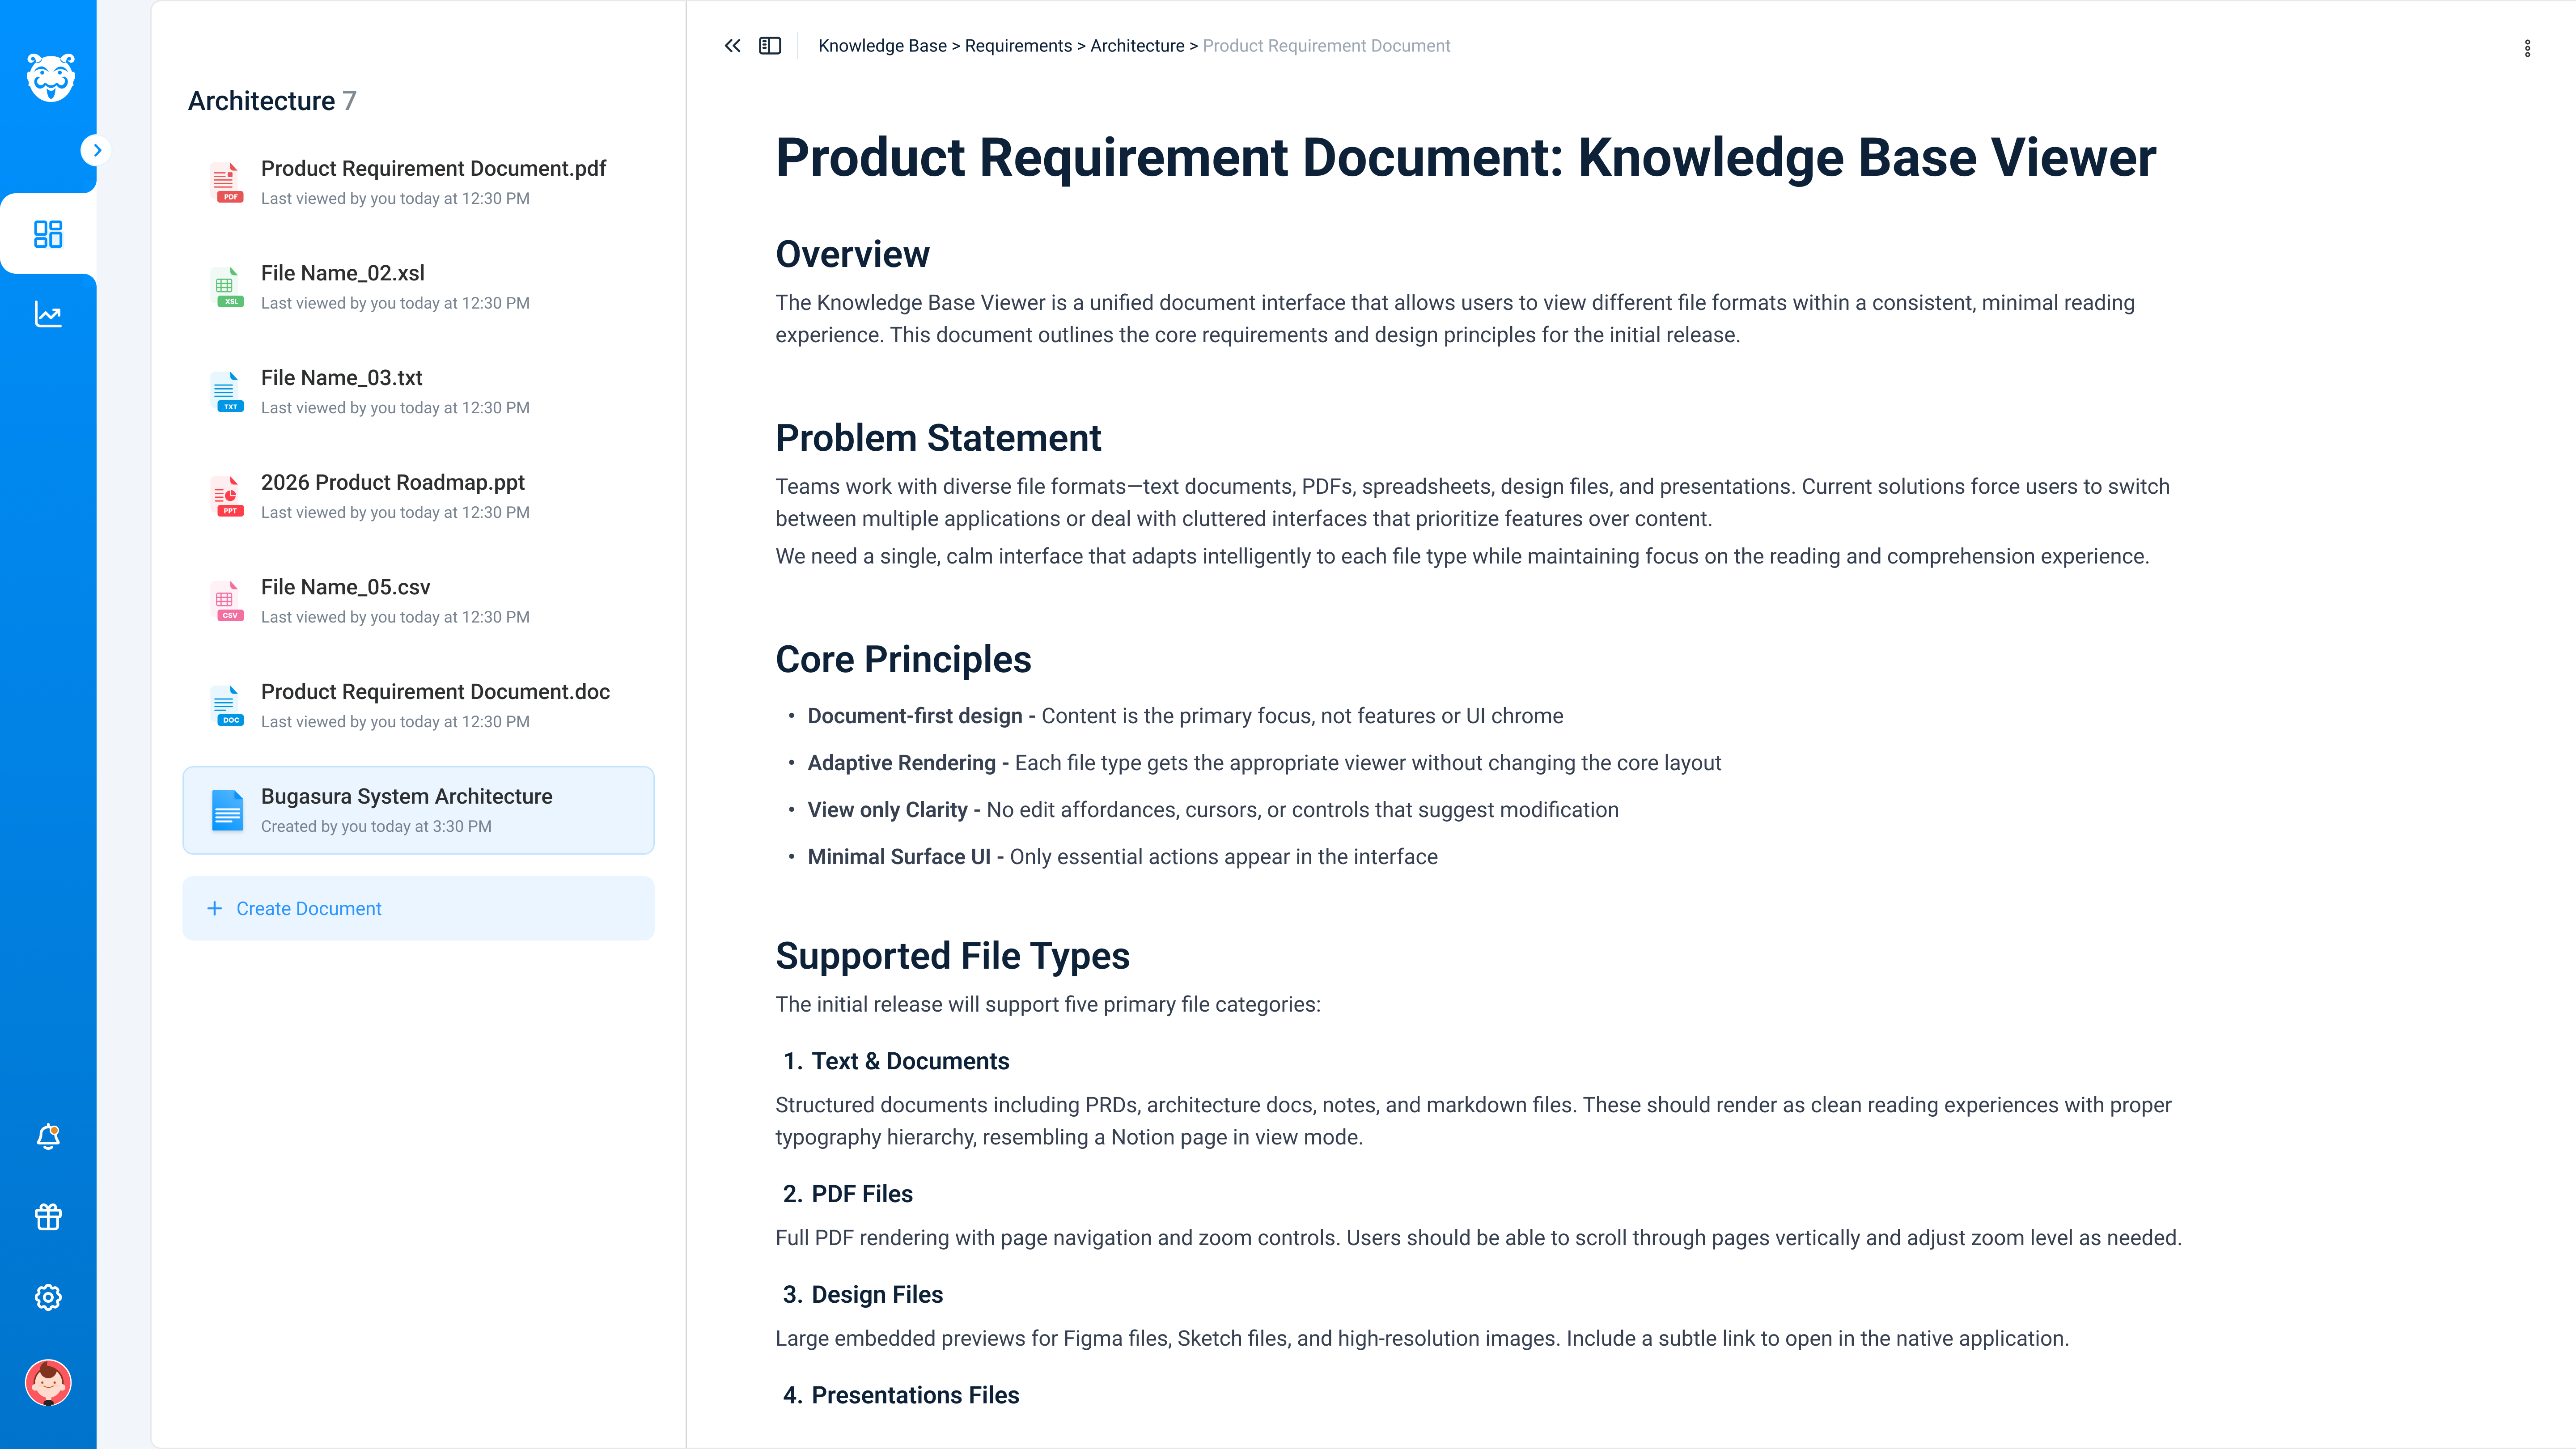Select the Bugasura System Architecture document
2576x1449 pixels.
tap(418, 810)
